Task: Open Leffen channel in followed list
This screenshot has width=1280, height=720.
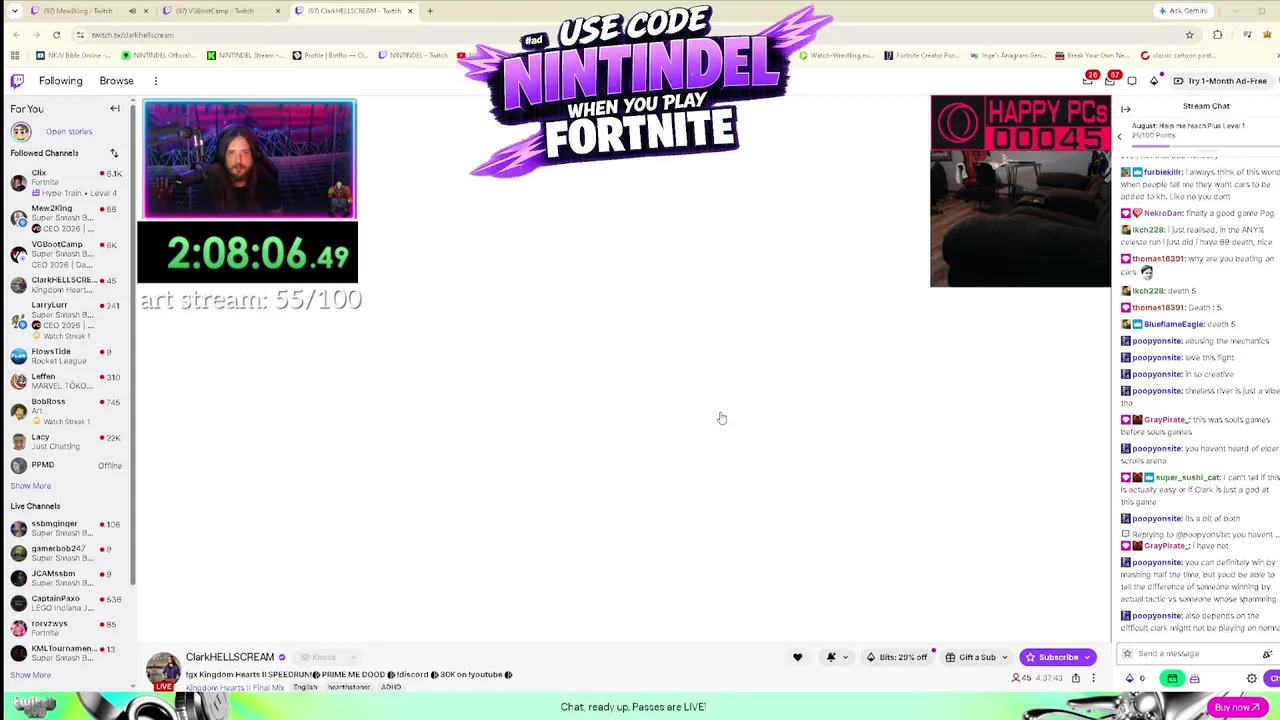Action: [66, 382]
